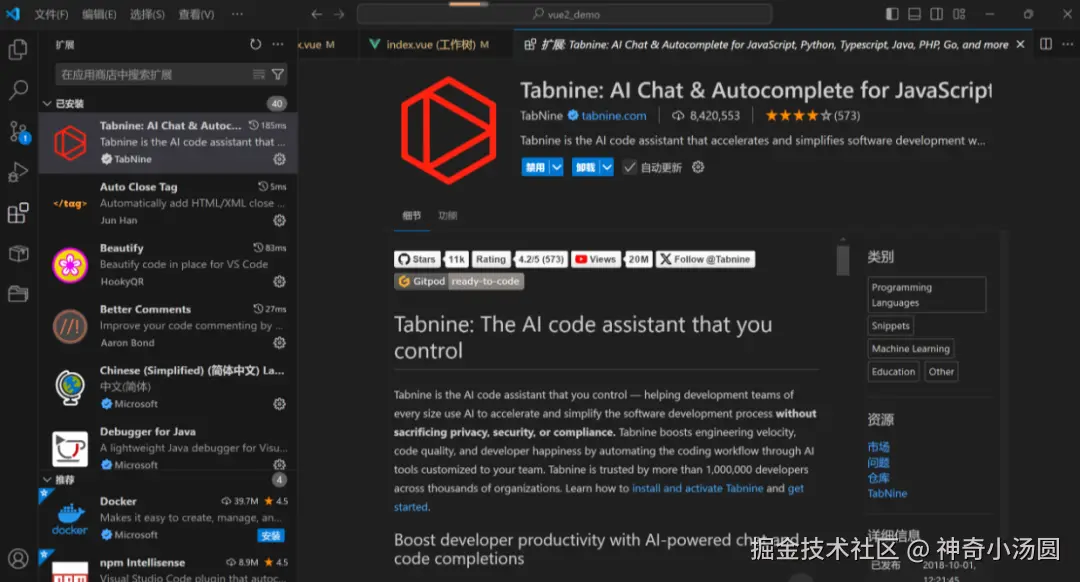Go back using navigation arrow
Screen dimensions: 1080x582
pos(316,14)
